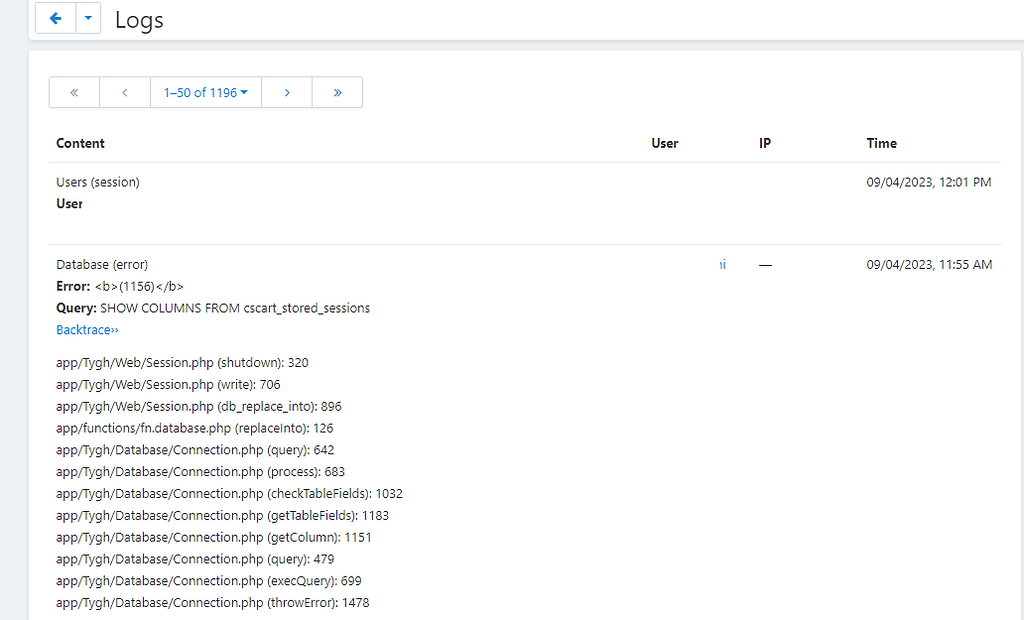Select the IP column header

[x=765, y=143]
